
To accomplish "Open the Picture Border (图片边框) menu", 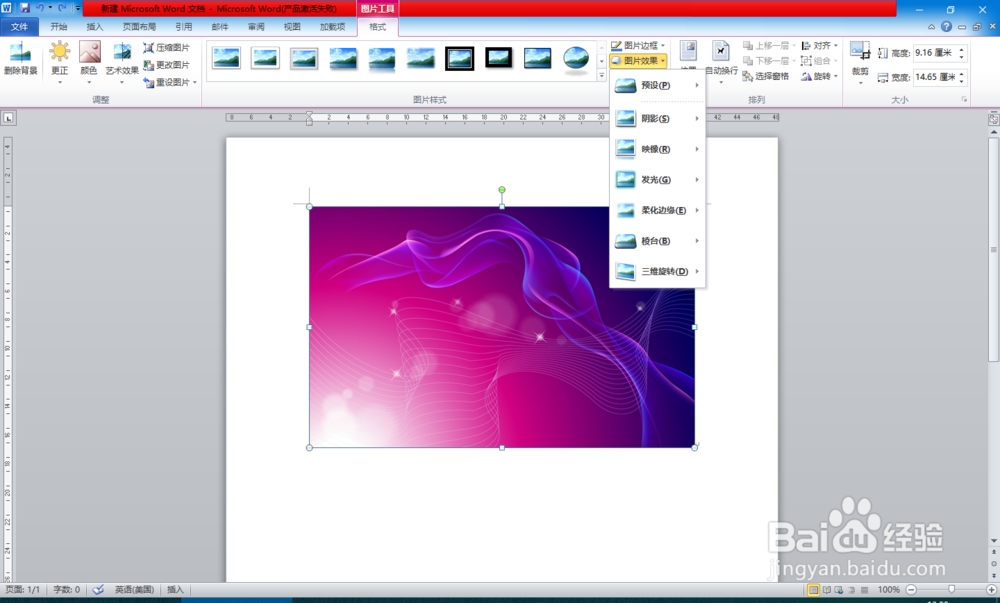I will (x=638, y=45).
